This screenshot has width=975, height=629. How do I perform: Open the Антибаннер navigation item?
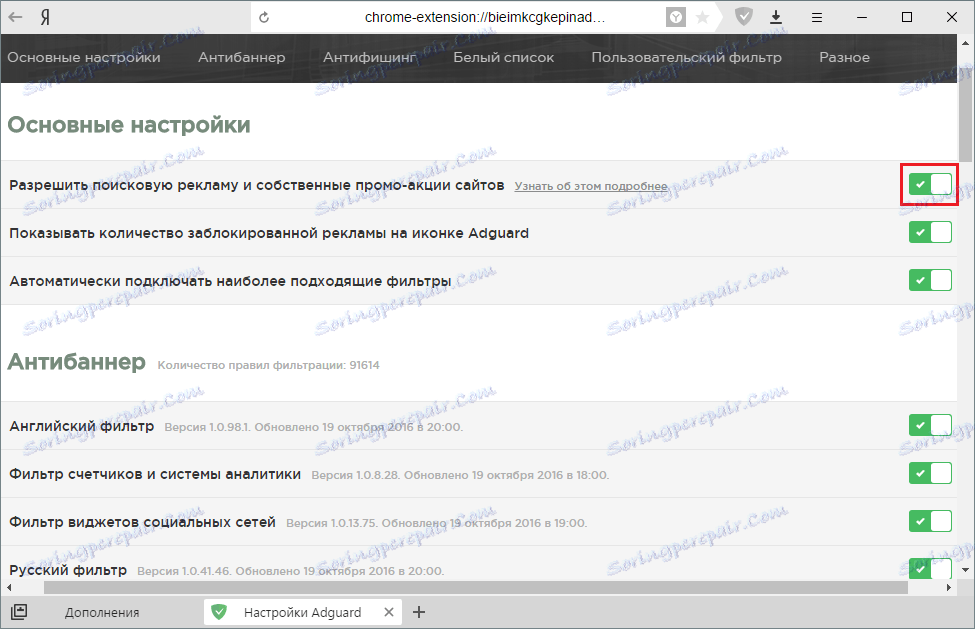[x=242, y=57]
